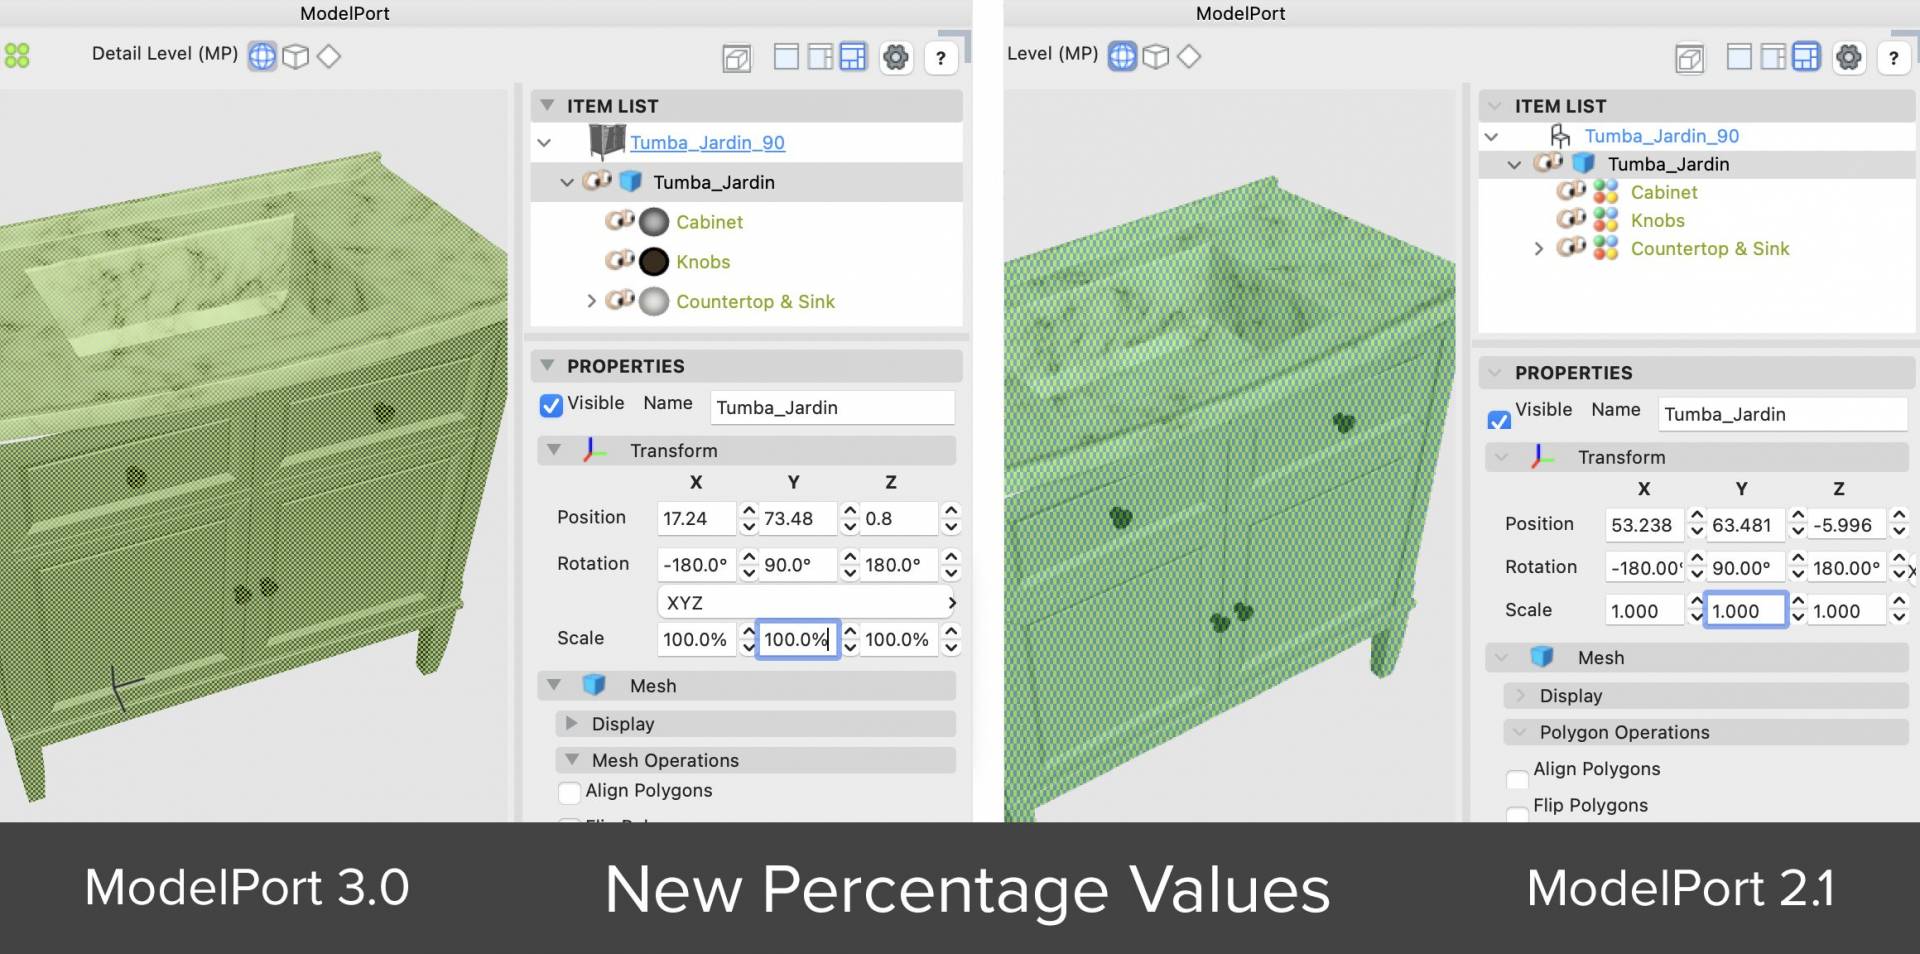Expand the Display section in 2.1
1920x954 pixels.
pos(1520,695)
